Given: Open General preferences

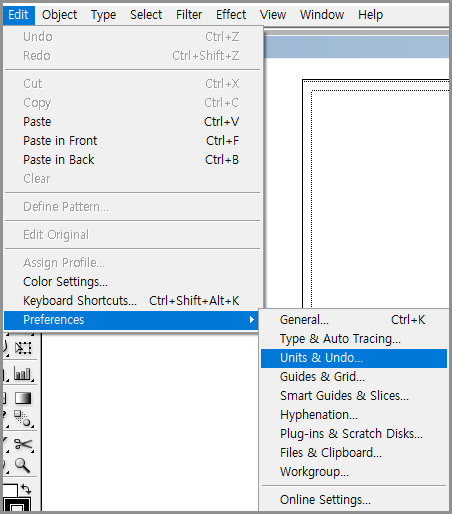Looking at the screenshot, I should [x=354, y=320].
